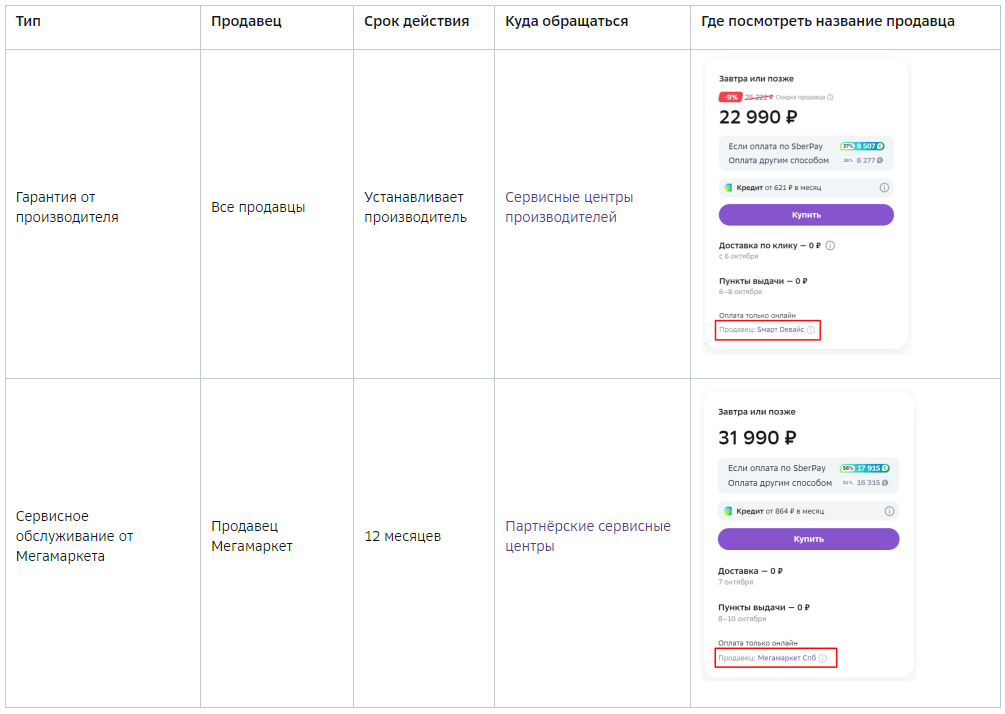Click the red -9% discount badge

pos(730,97)
